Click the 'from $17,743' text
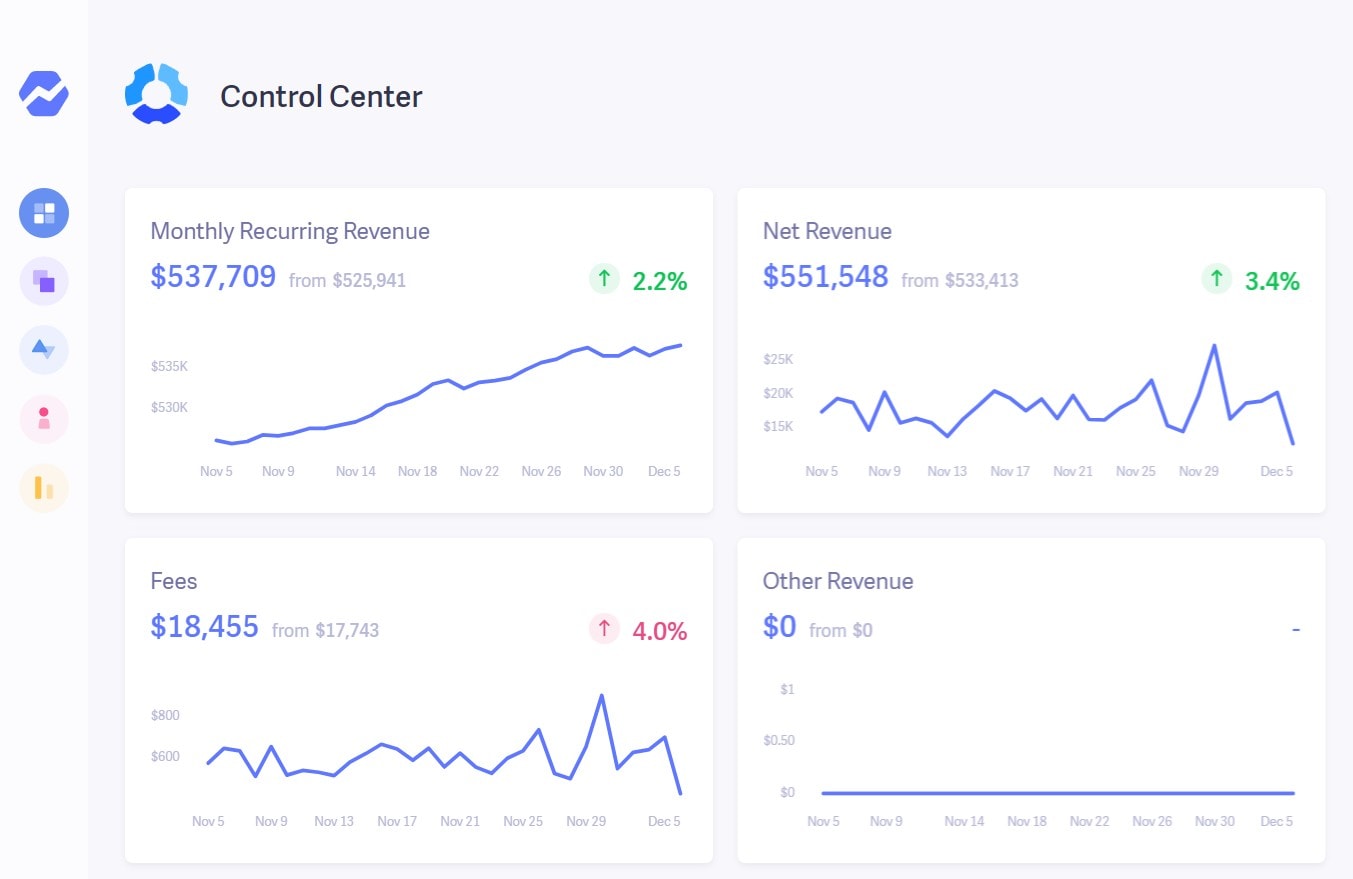Image resolution: width=1353 pixels, height=879 pixels. (x=326, y=631)
